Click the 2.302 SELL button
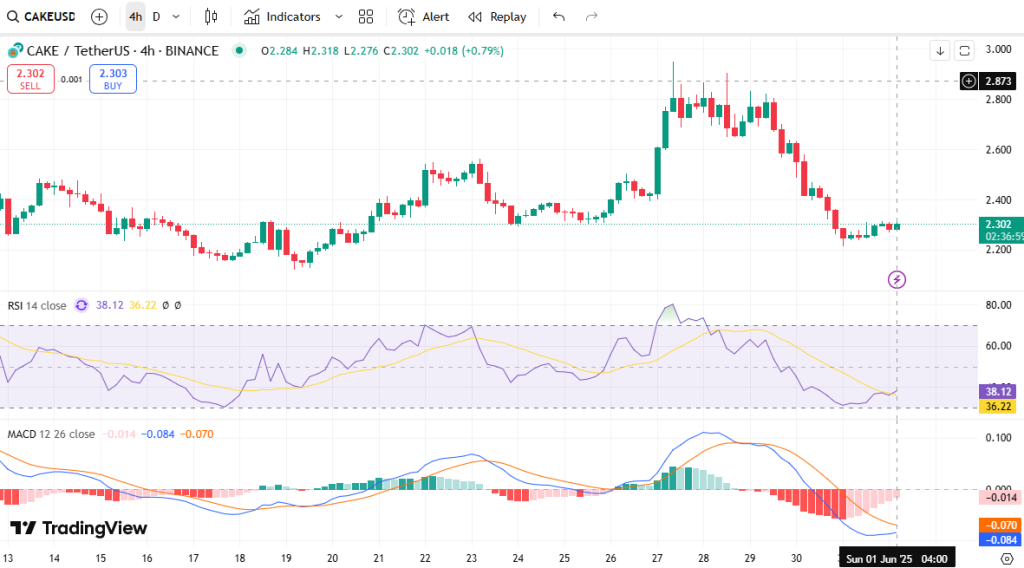 click(31, 79)
